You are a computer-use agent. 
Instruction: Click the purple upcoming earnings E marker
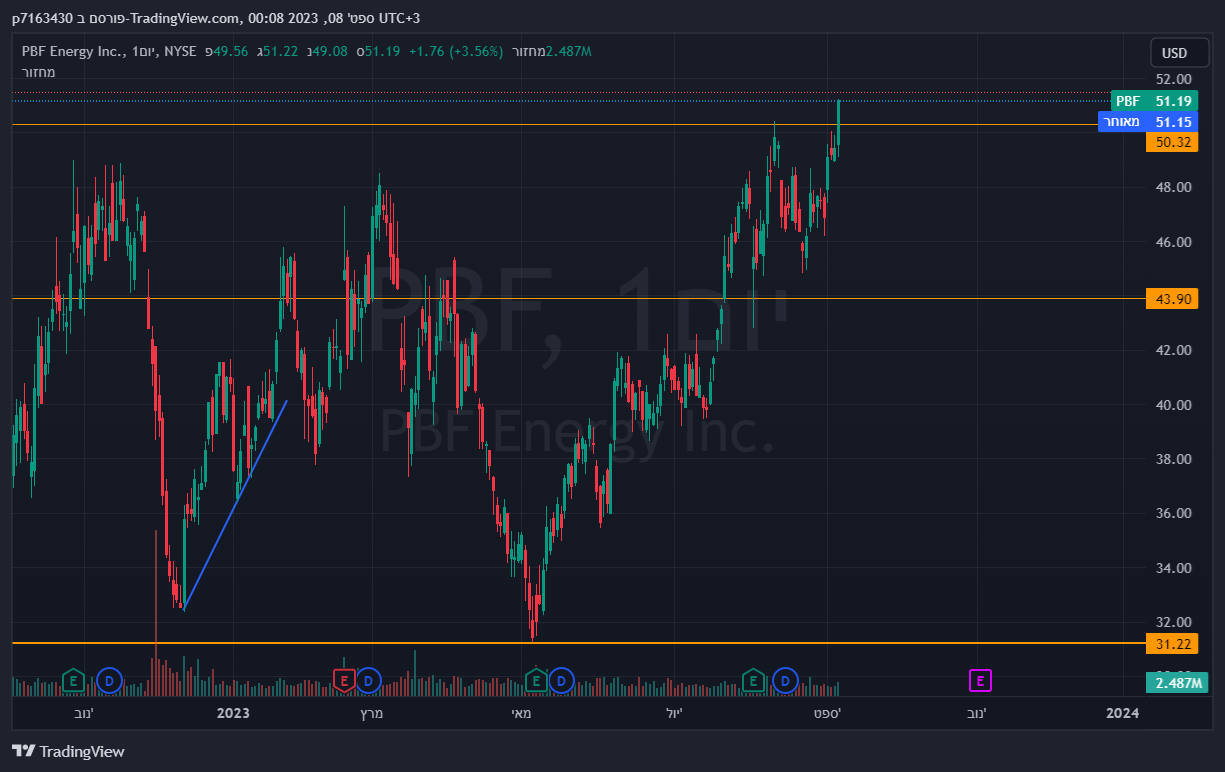tap(980, 681)
